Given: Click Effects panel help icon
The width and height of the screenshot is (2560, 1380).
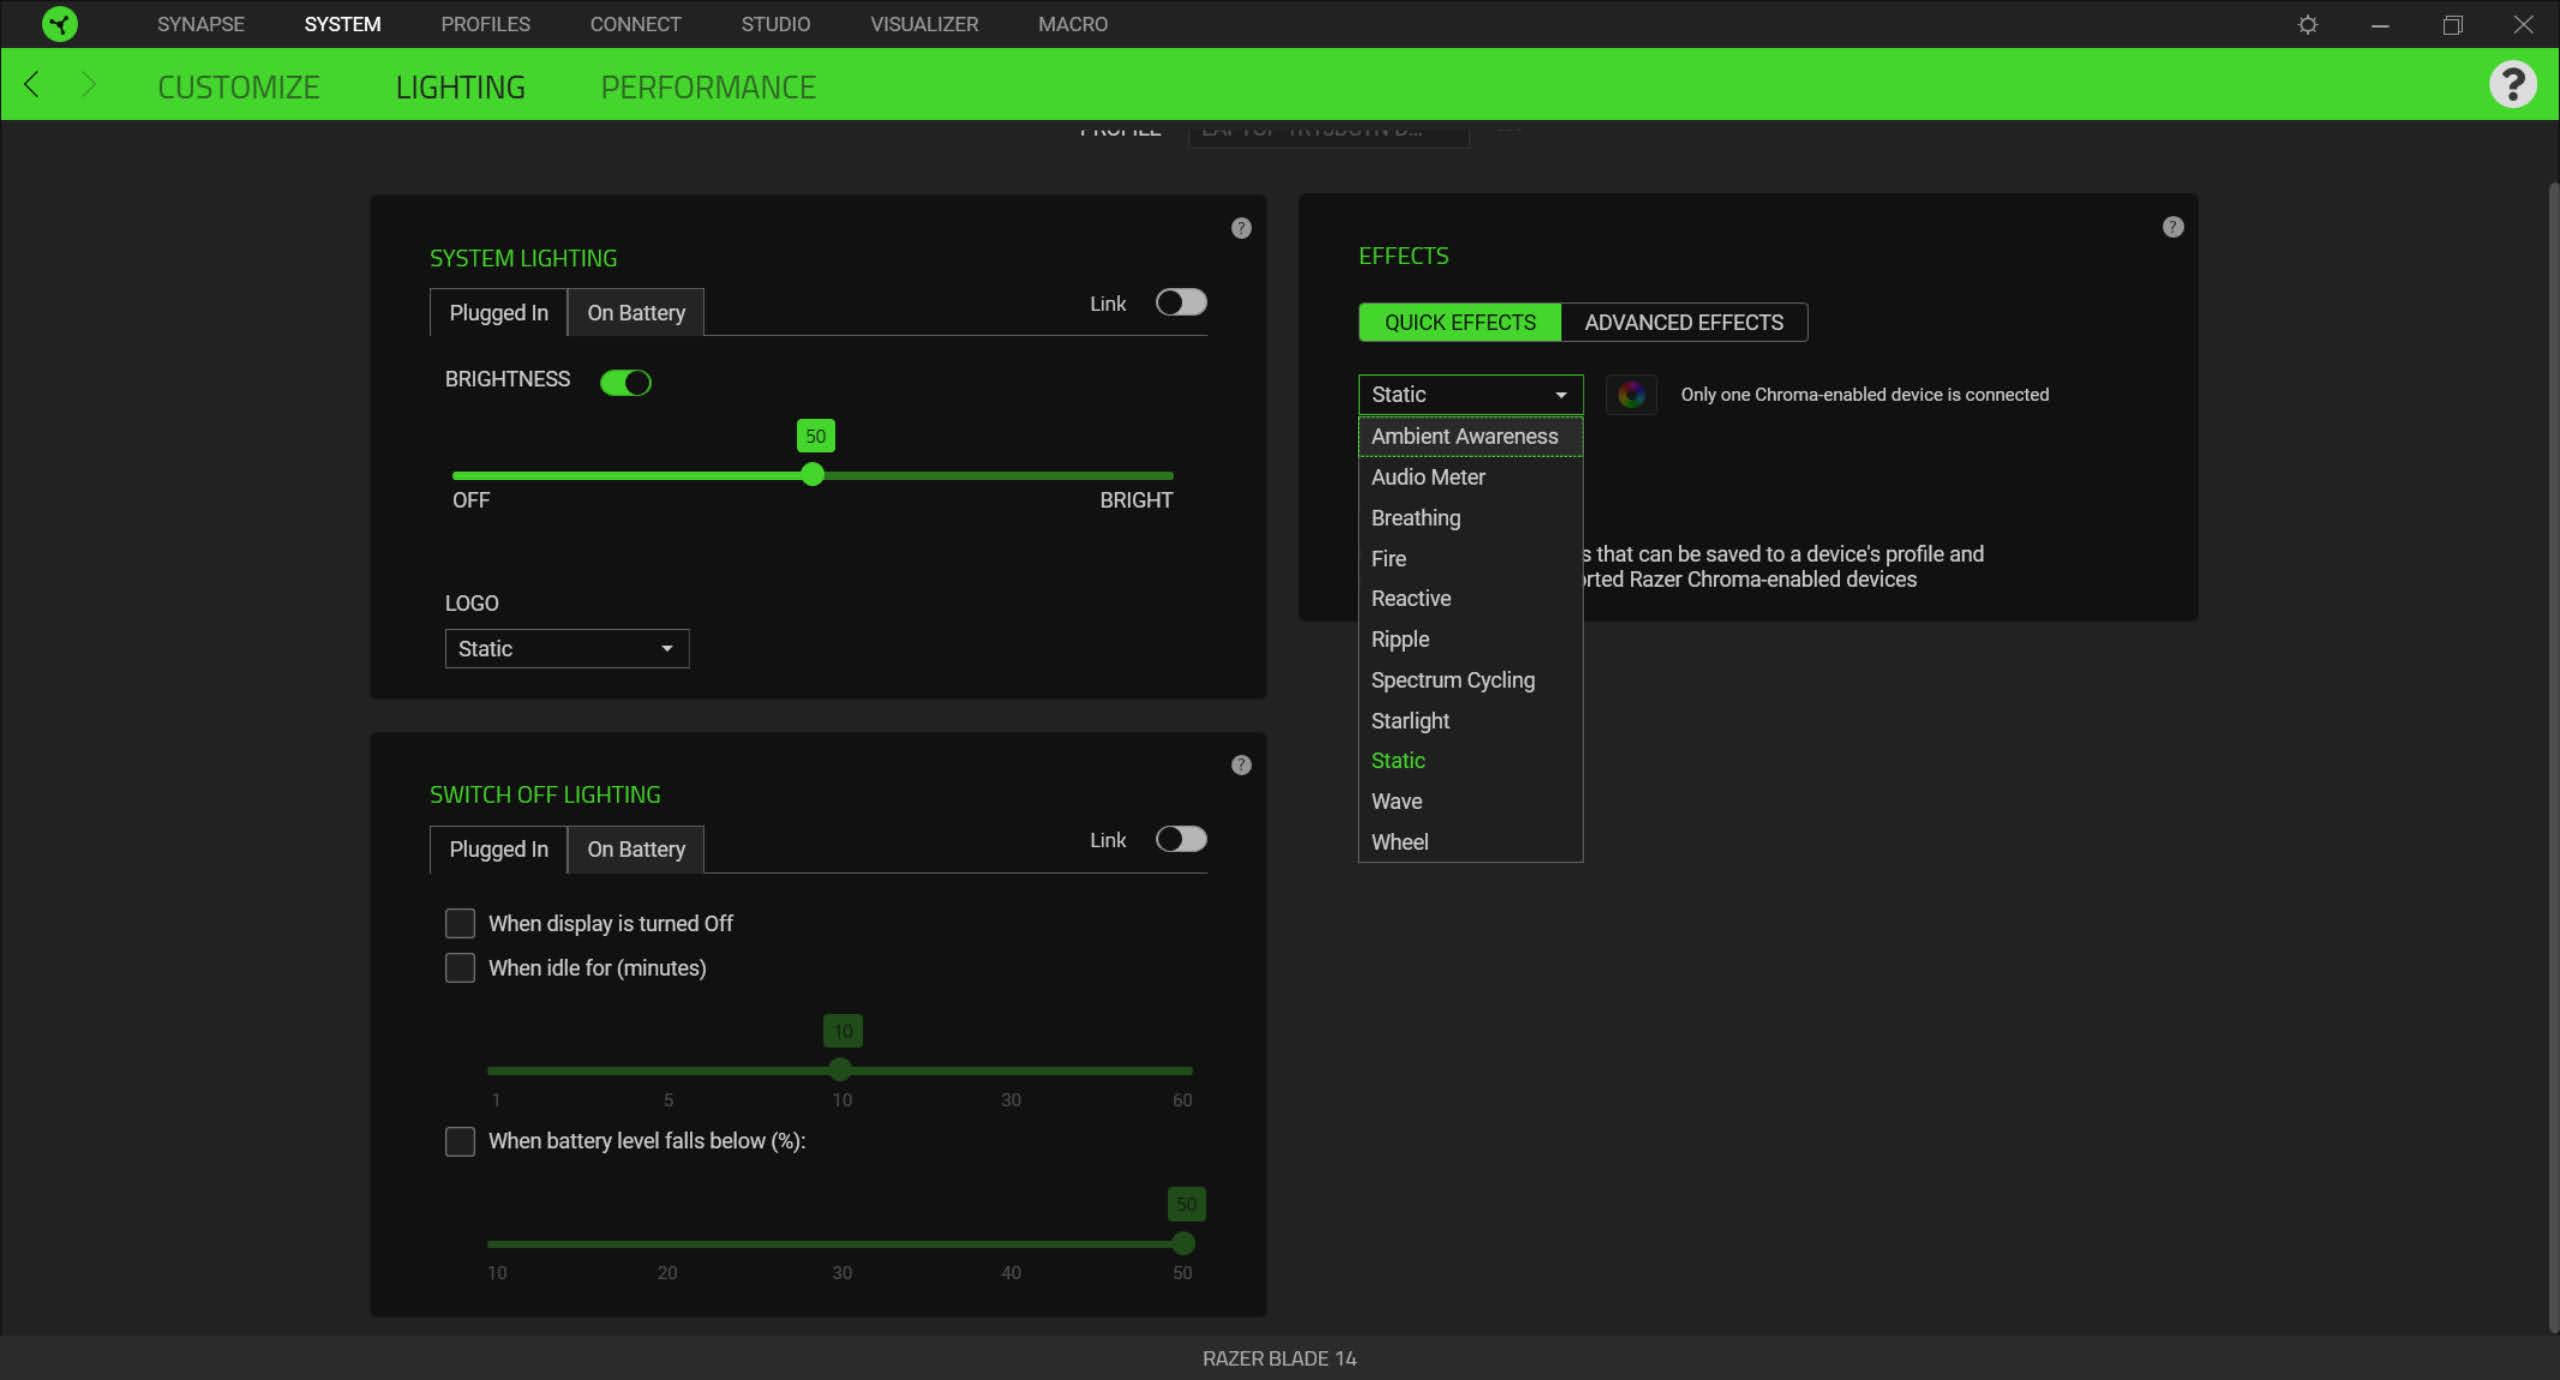Looking at the screenshot, I should point(2172,227).
